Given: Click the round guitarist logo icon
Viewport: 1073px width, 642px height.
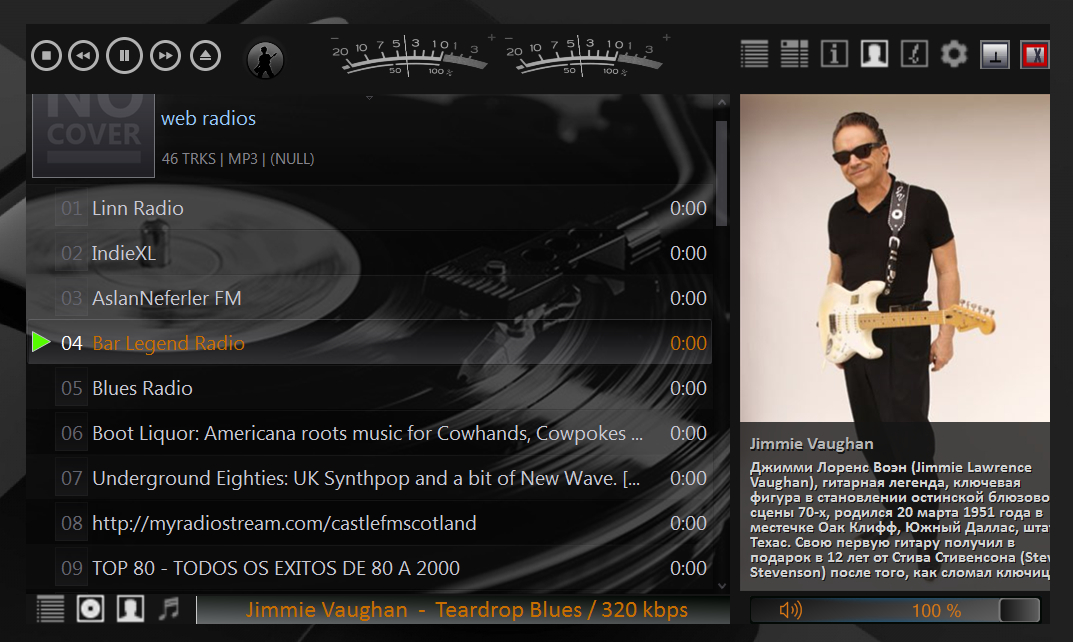Looking at the screenshot, I should coord(266,60).
